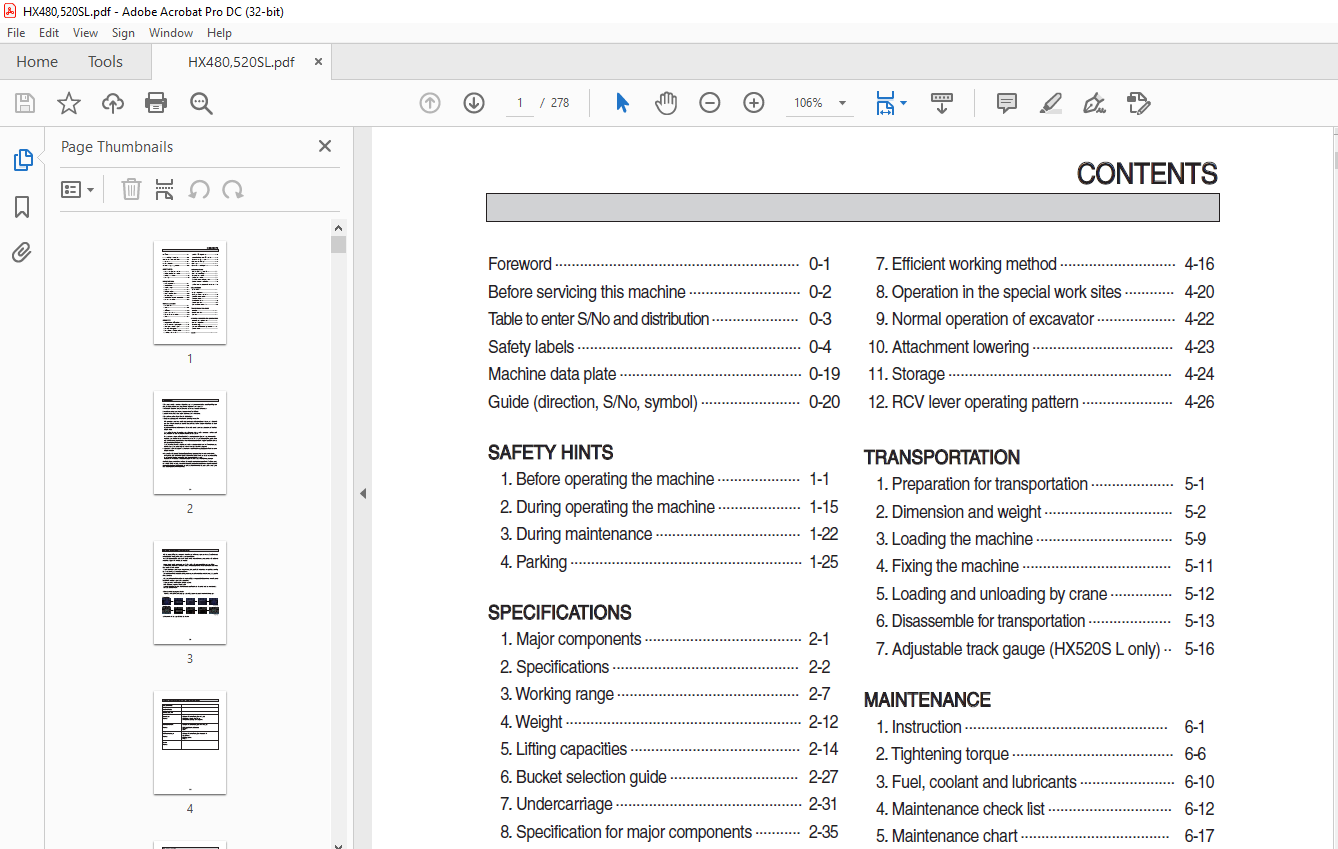Screen dimensions: 1338x849
Task: Zoom in with plus button
Action: pos(754,103)
